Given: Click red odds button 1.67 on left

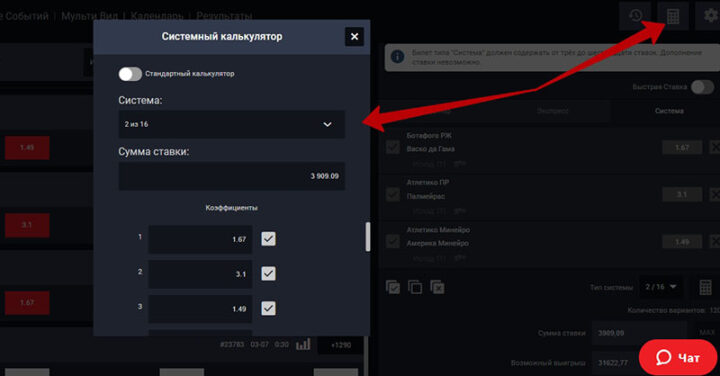Looking at the screenshot, I should (x=27, y=303).
